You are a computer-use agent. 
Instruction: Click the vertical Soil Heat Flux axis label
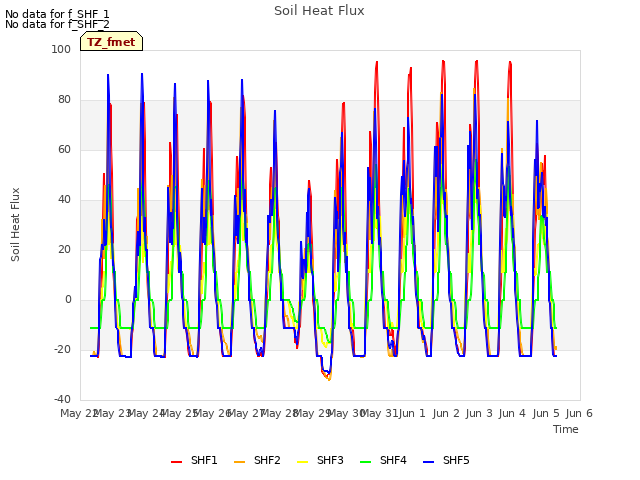click(x=15, y=224)
